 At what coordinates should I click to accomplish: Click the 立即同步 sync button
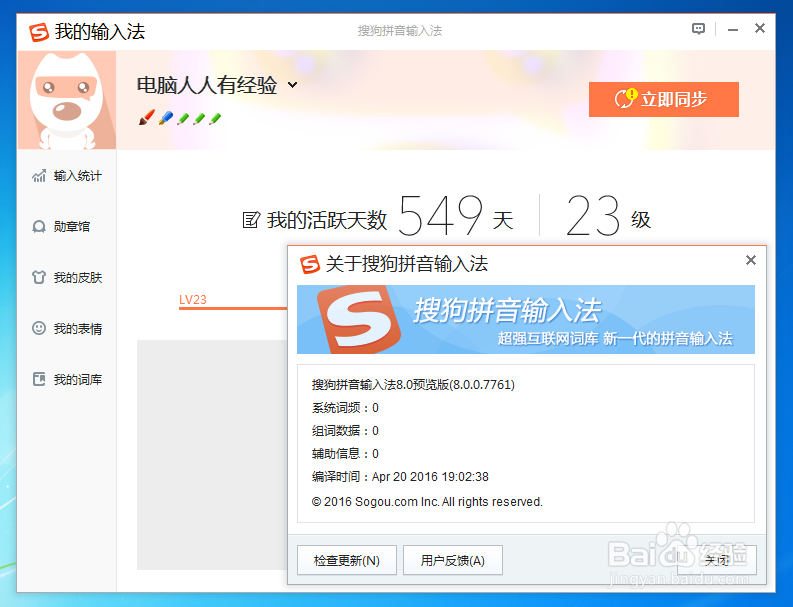pos(664,99)
